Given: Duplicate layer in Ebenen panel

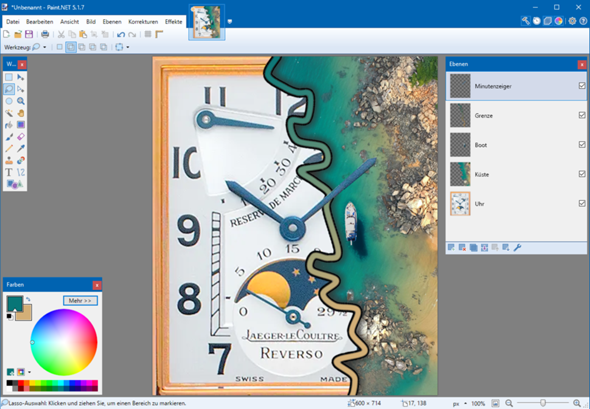Looking at the screenshot, I should [x=473, y=247].
